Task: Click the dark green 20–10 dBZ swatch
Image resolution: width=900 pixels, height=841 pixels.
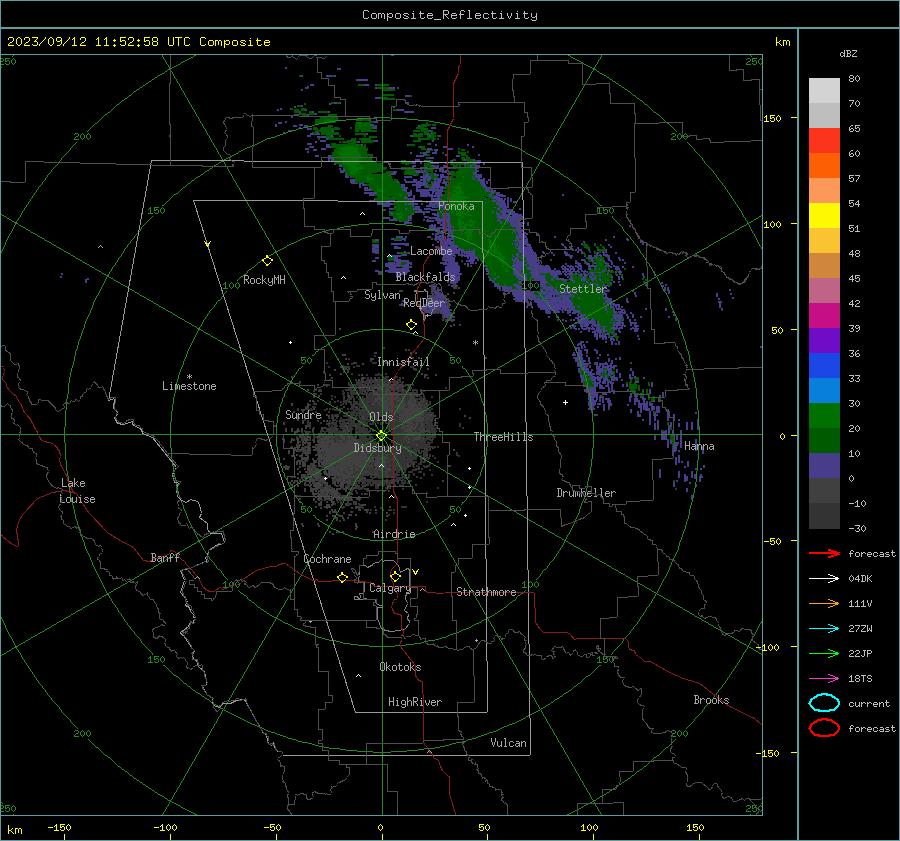Action: tap(824, 440)
